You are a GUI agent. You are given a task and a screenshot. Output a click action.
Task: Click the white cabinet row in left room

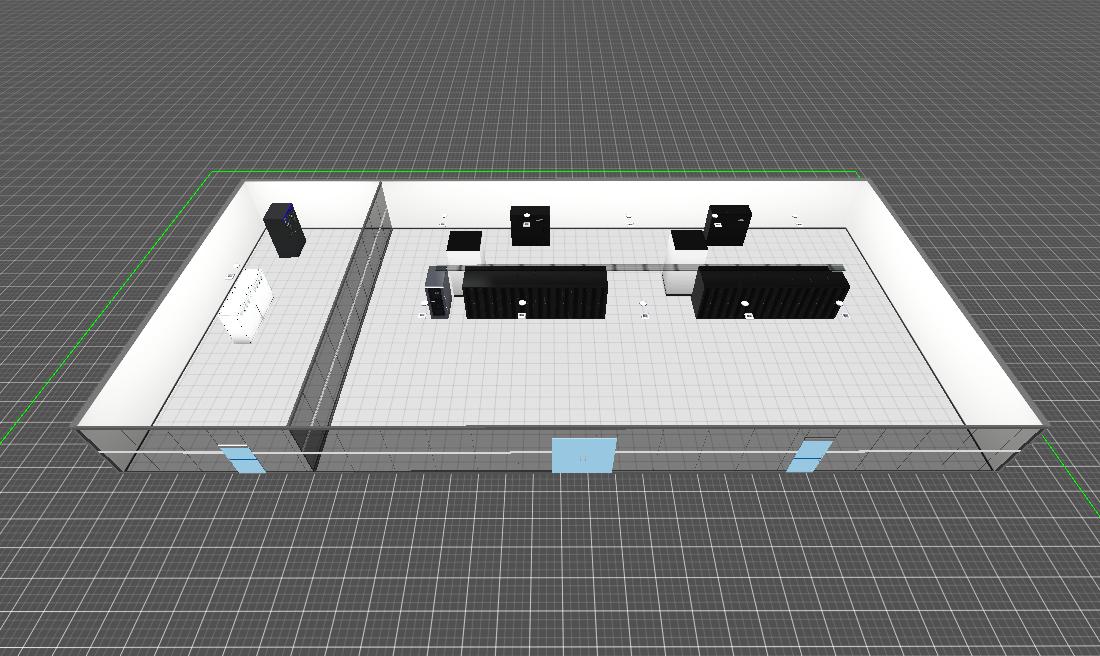[x=246, y=304]
